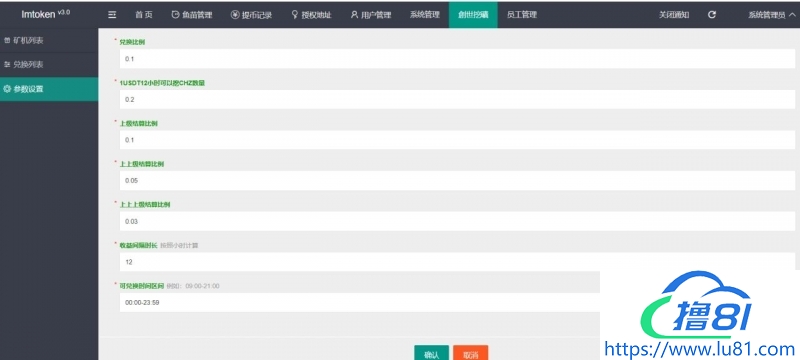
Task: Expand the 系统管理员 user dropdown
Action: coord(771,15)
